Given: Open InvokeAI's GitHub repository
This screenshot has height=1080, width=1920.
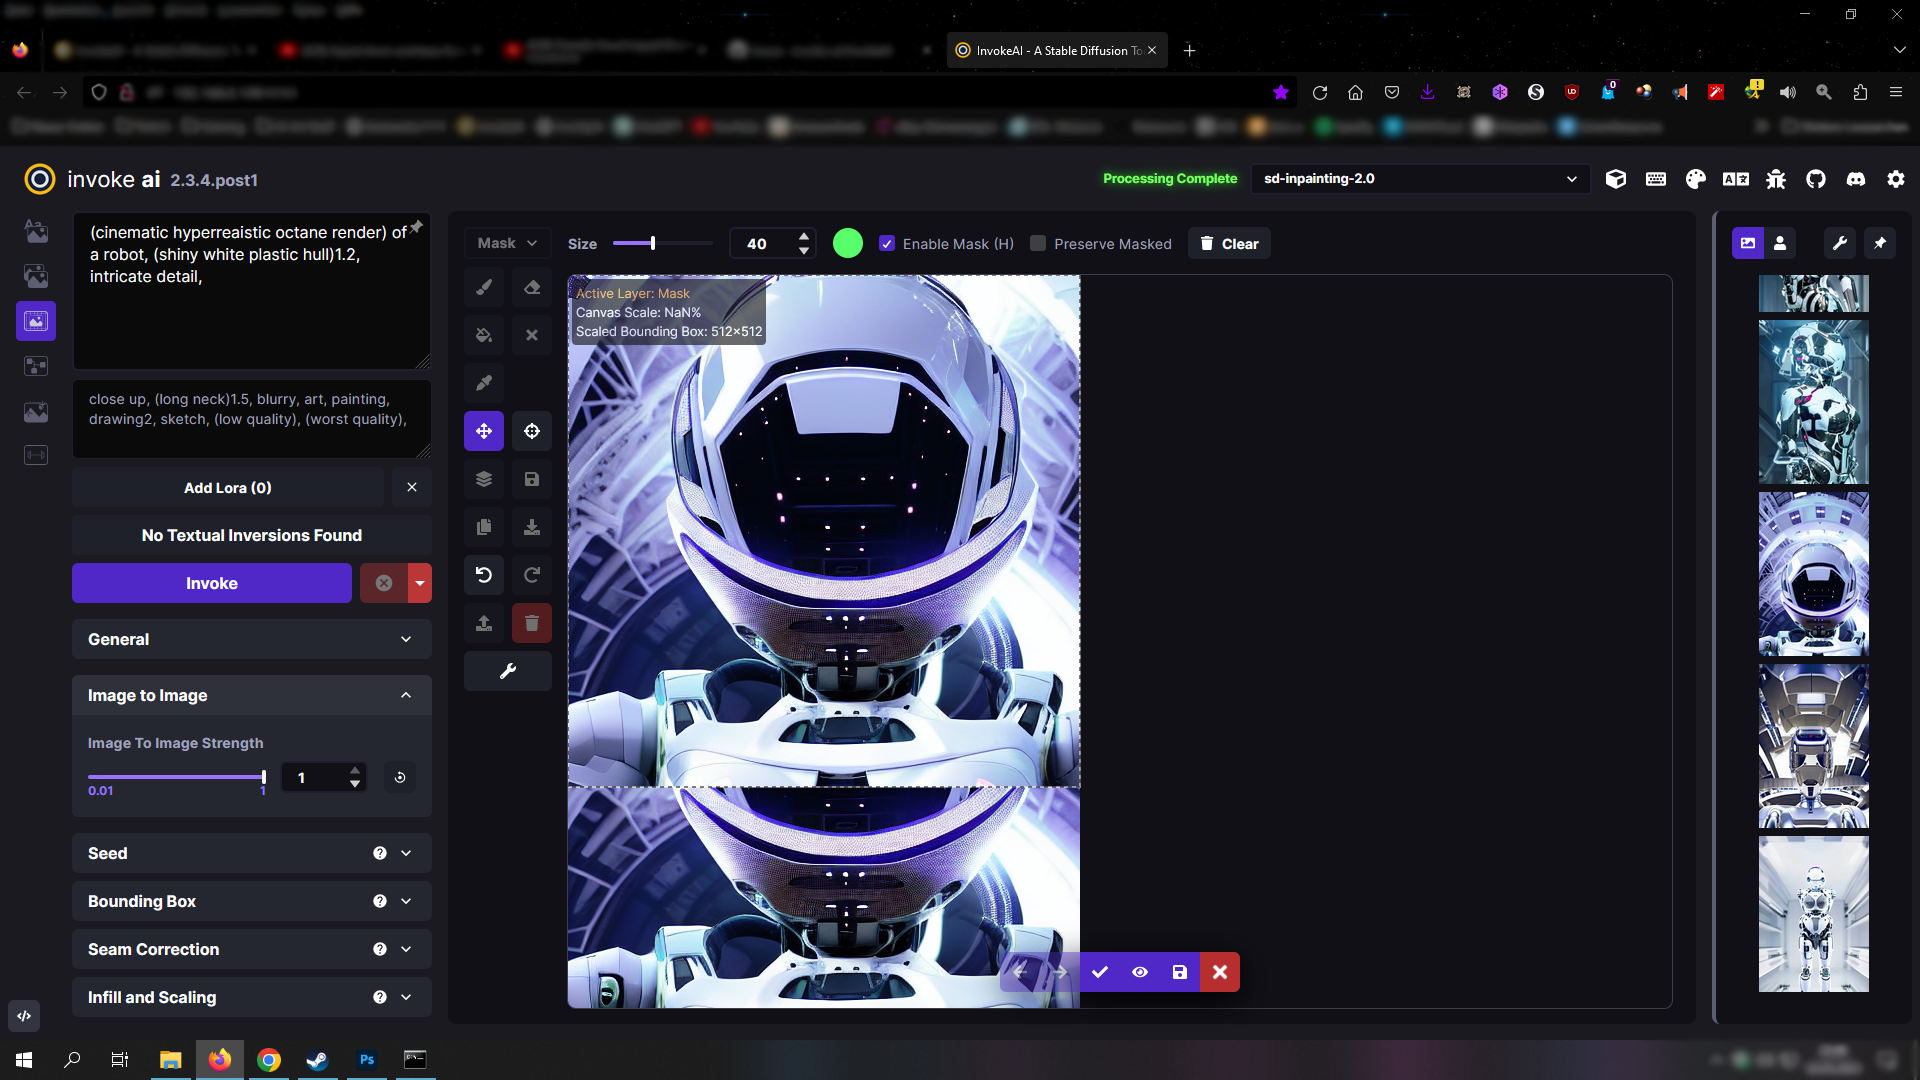Looking at the screenshot, I should (1817, 179).
